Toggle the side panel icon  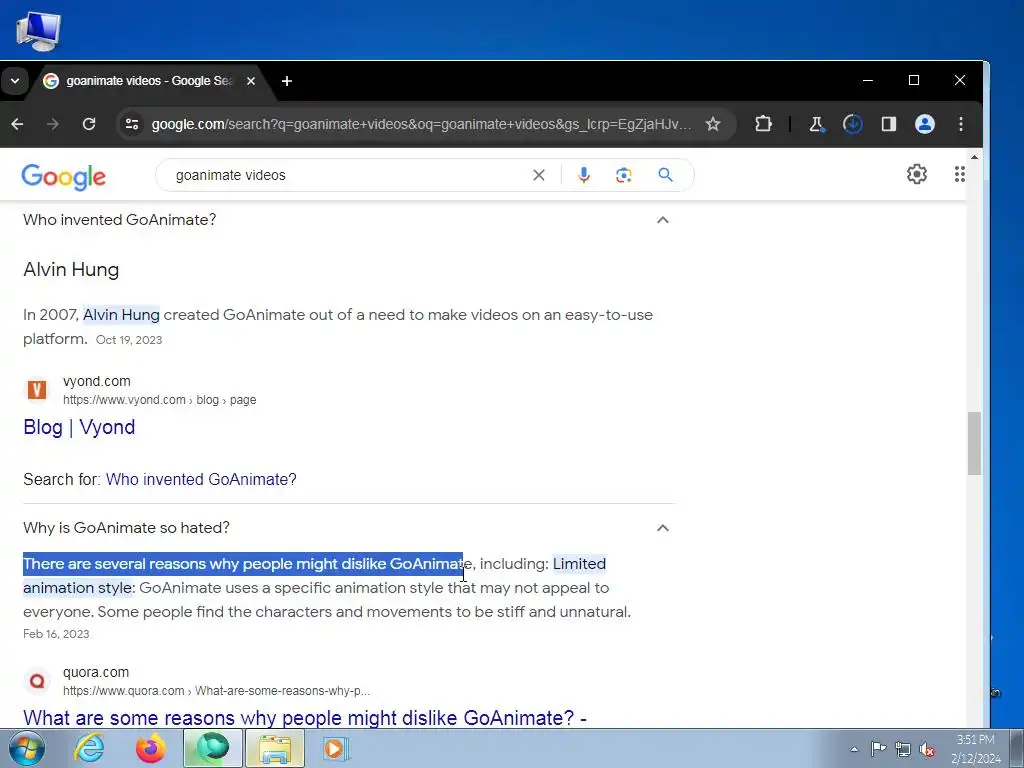(888, 124)
